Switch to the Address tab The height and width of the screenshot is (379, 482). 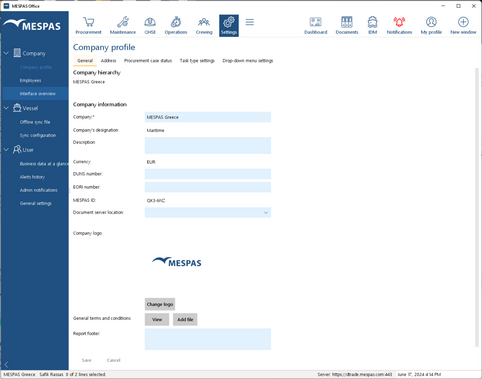[108, 61]
